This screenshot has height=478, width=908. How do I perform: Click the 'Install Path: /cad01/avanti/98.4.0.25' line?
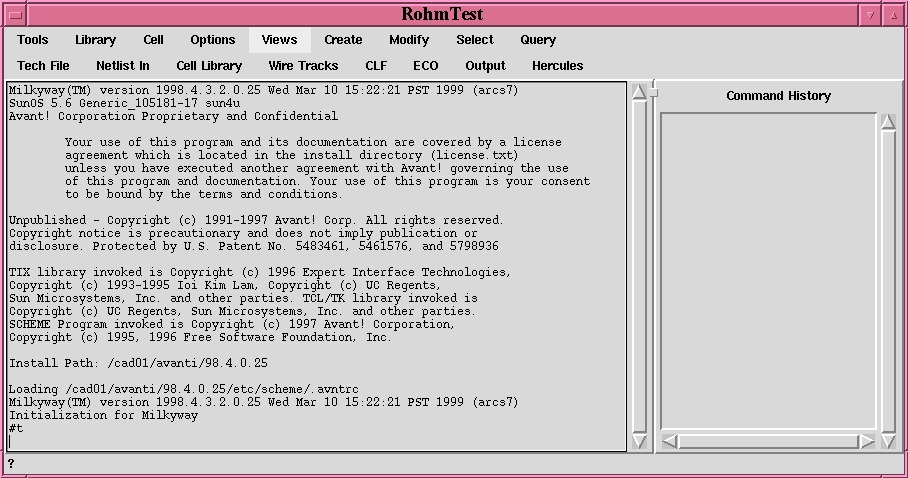(138, 363)
